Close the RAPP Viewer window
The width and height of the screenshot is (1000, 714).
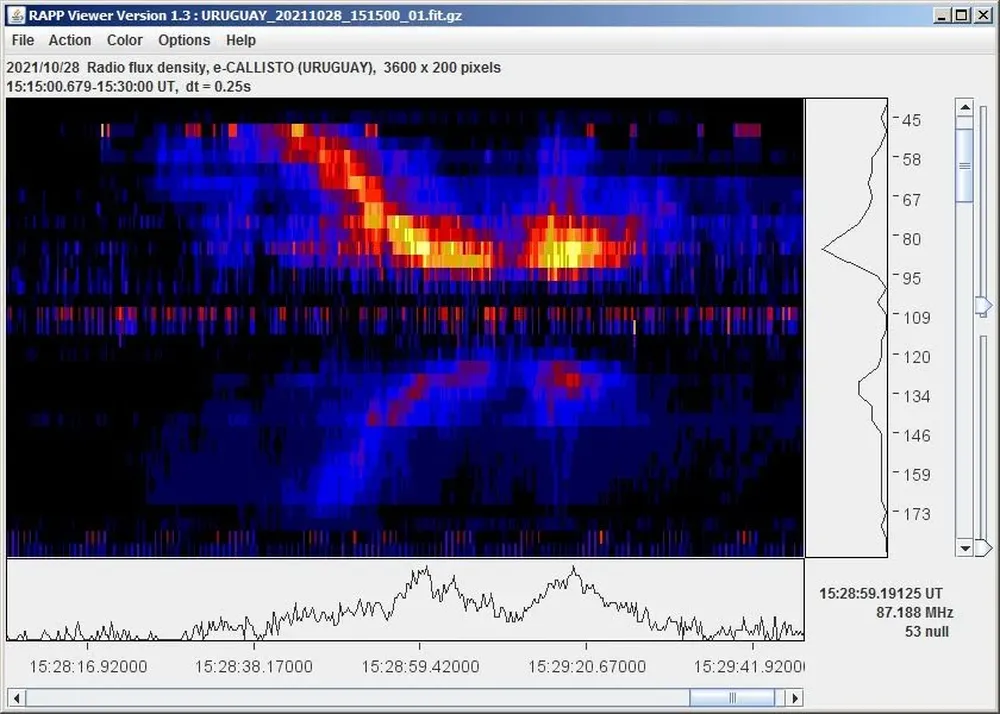pyautogui.click(x=983, y=15)
